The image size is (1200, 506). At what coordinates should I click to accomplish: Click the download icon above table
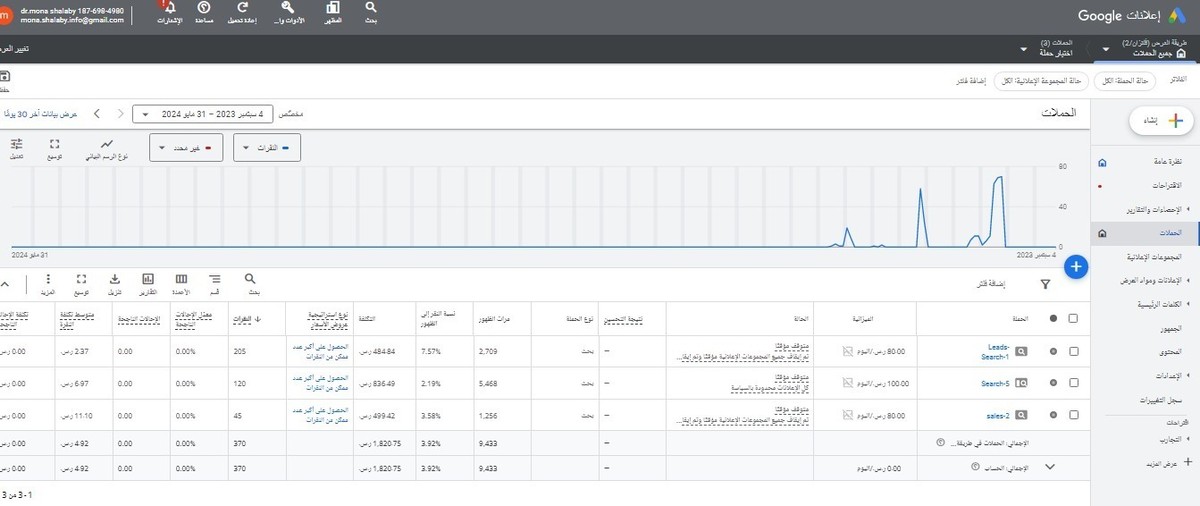(114, 280)
